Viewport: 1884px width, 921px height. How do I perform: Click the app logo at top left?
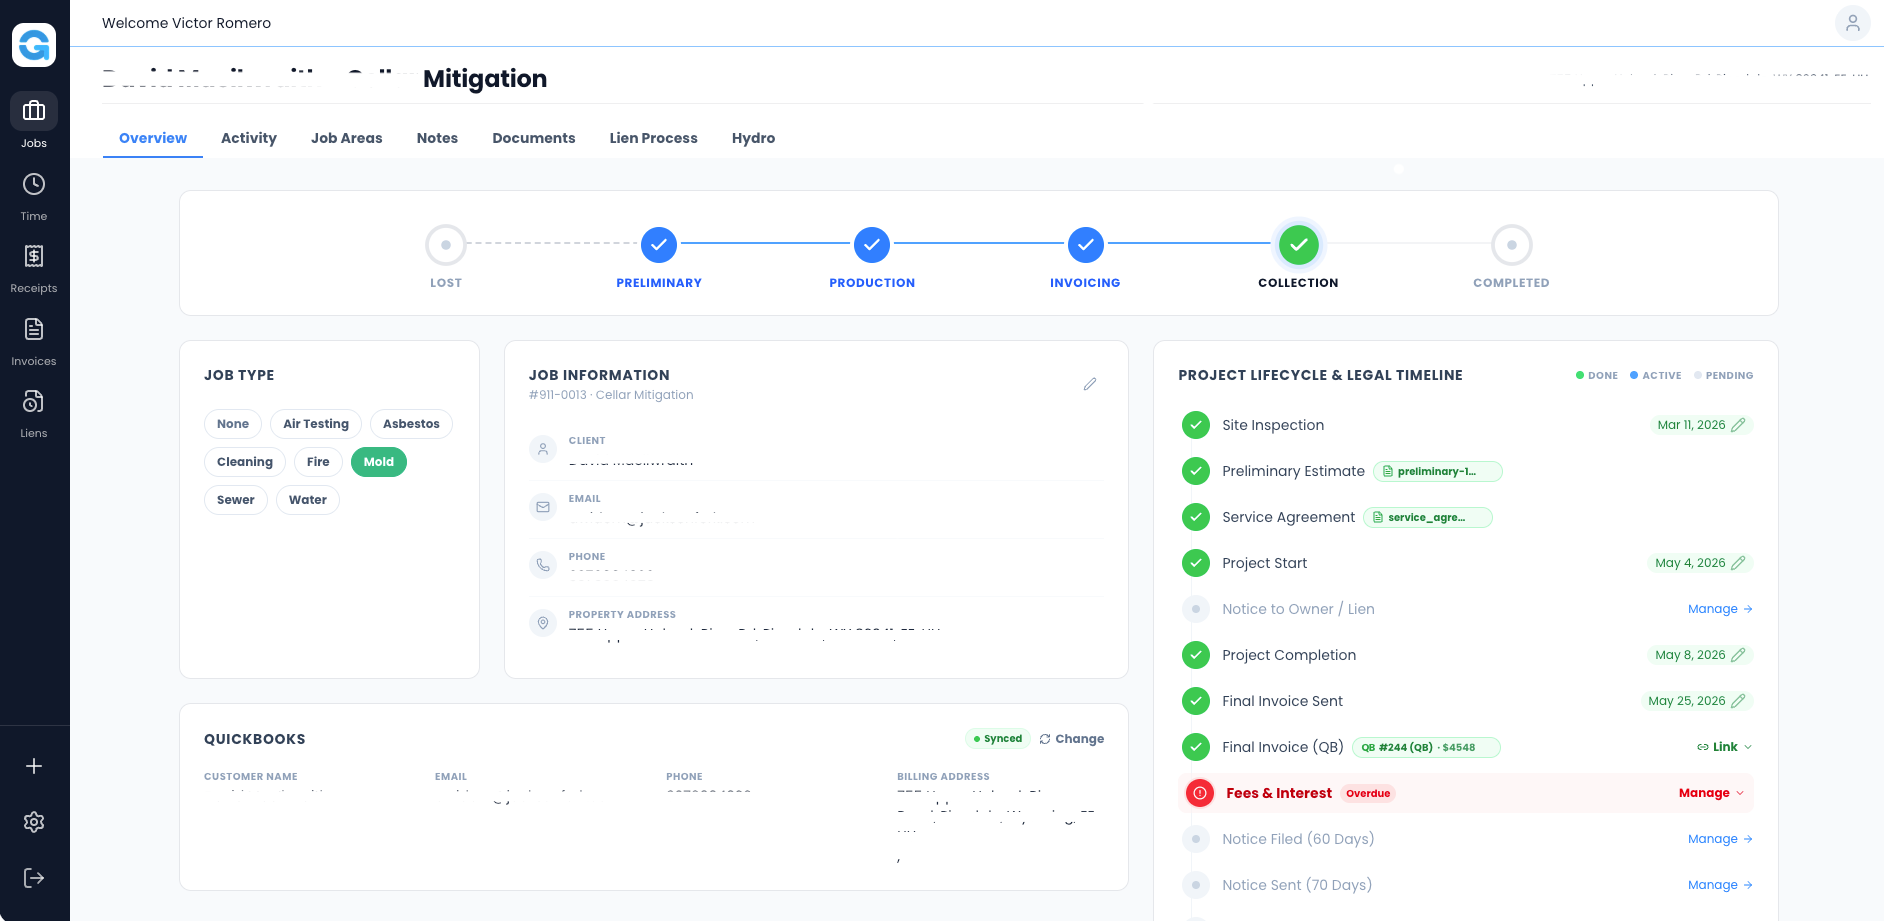34,45
